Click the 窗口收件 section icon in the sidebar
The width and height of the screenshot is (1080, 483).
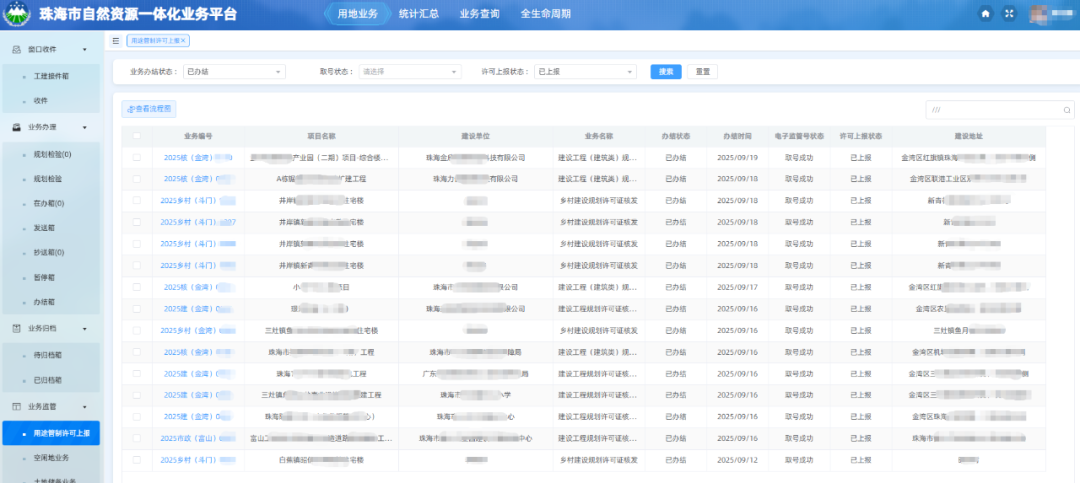click(x=17, y=49)
